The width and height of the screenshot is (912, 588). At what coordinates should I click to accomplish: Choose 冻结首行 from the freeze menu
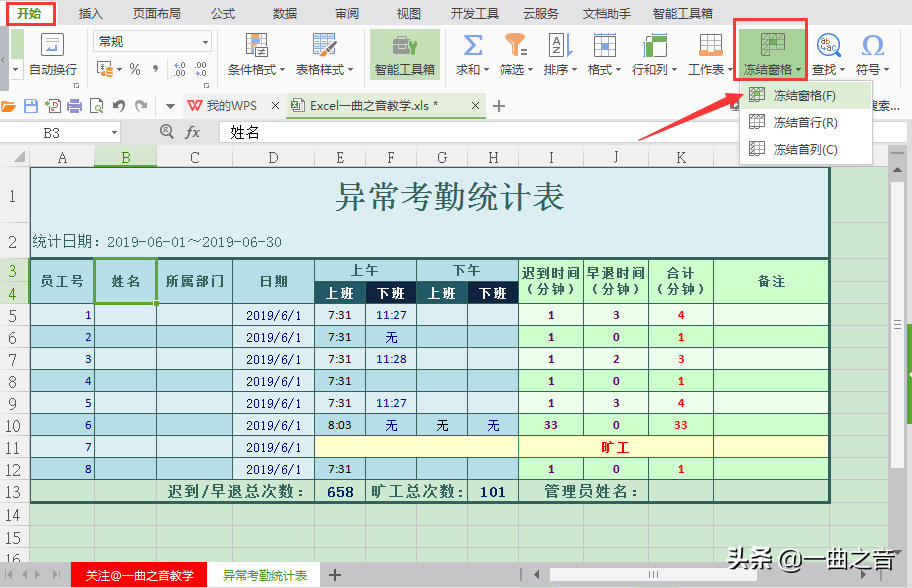coord(802,123)
